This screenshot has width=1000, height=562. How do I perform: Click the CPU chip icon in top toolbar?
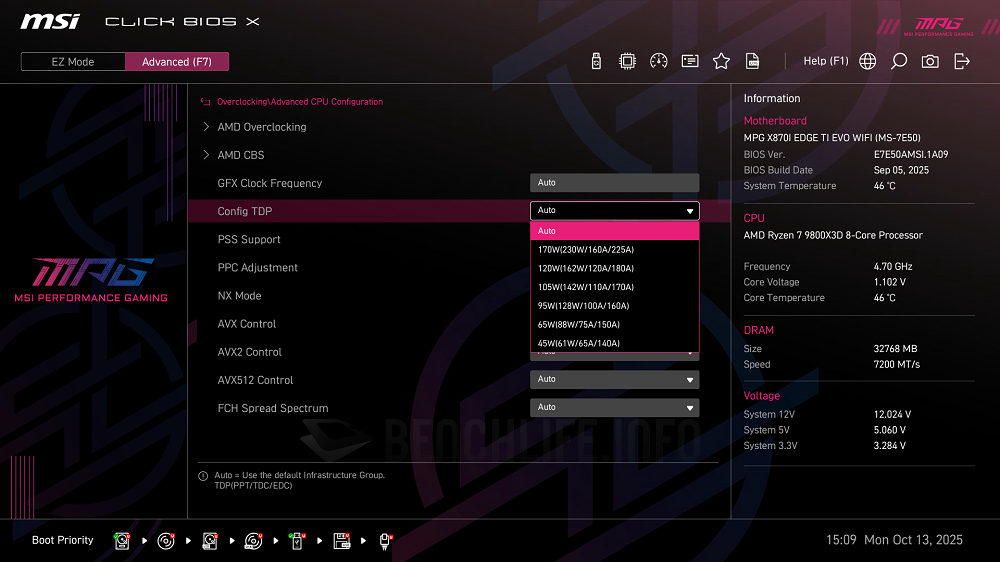(x=627, y=61)
